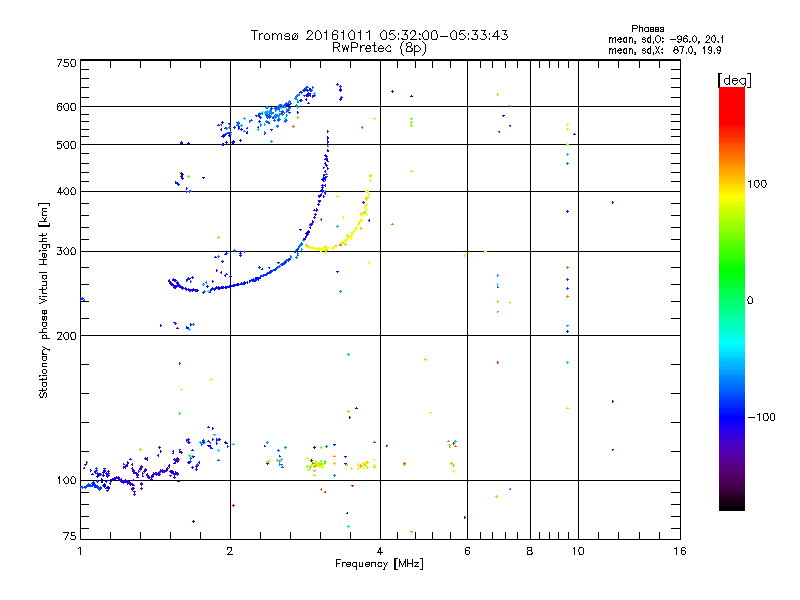This screenshot has height=600, width=800.
Task: Click the 'Phases' header label
Action: pyautogui.click(x=647, y=29)
